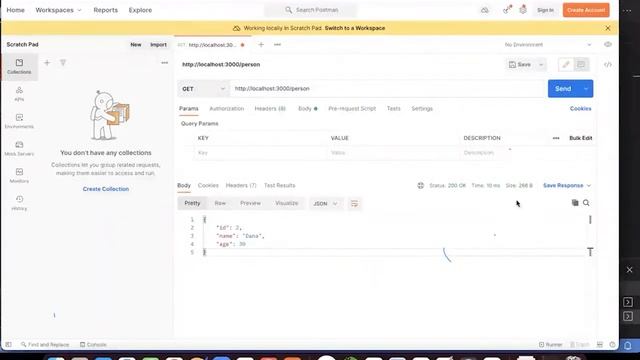Expand the Workspaces menu

[x=58, y=10]
